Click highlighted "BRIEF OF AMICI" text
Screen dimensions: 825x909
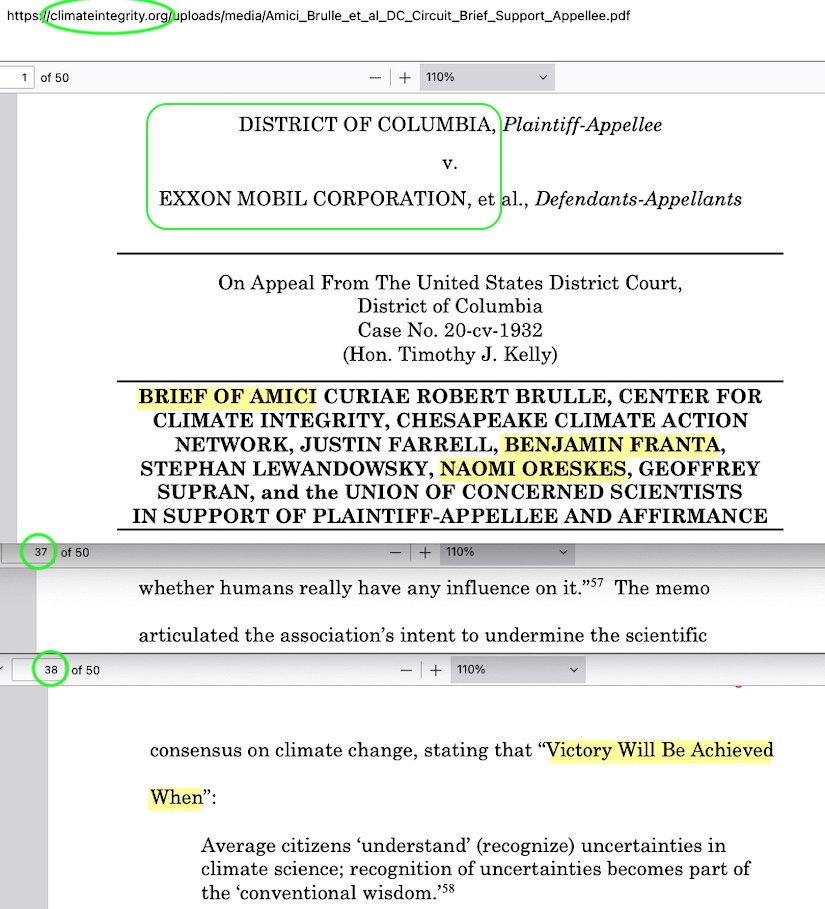tap(227, 396)
